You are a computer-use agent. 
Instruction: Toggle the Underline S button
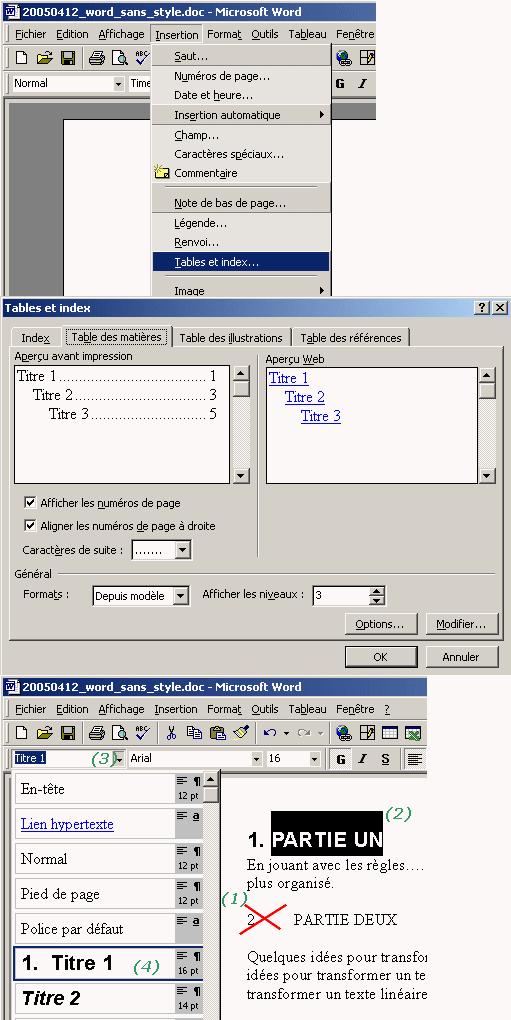point(385,759)
